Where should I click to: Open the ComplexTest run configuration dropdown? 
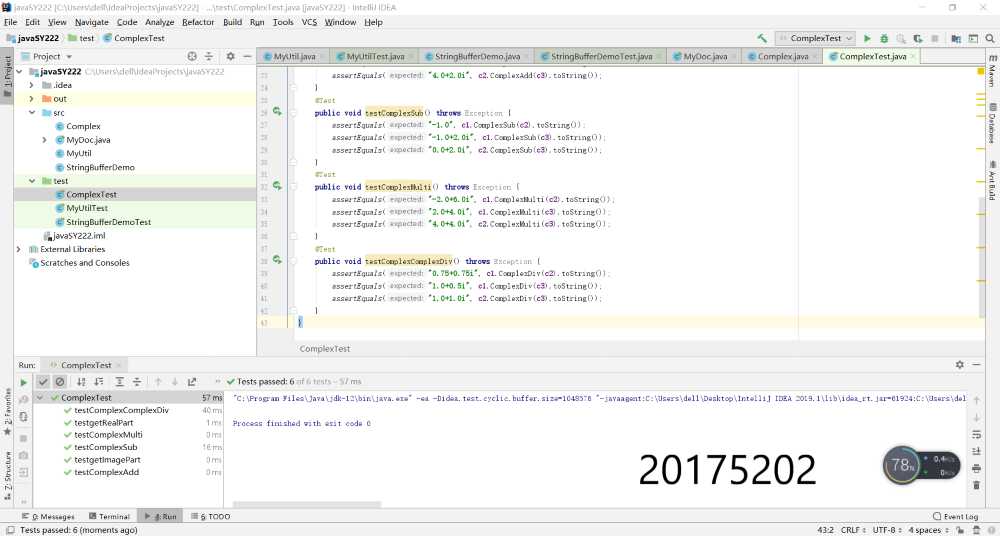point(815,38)
